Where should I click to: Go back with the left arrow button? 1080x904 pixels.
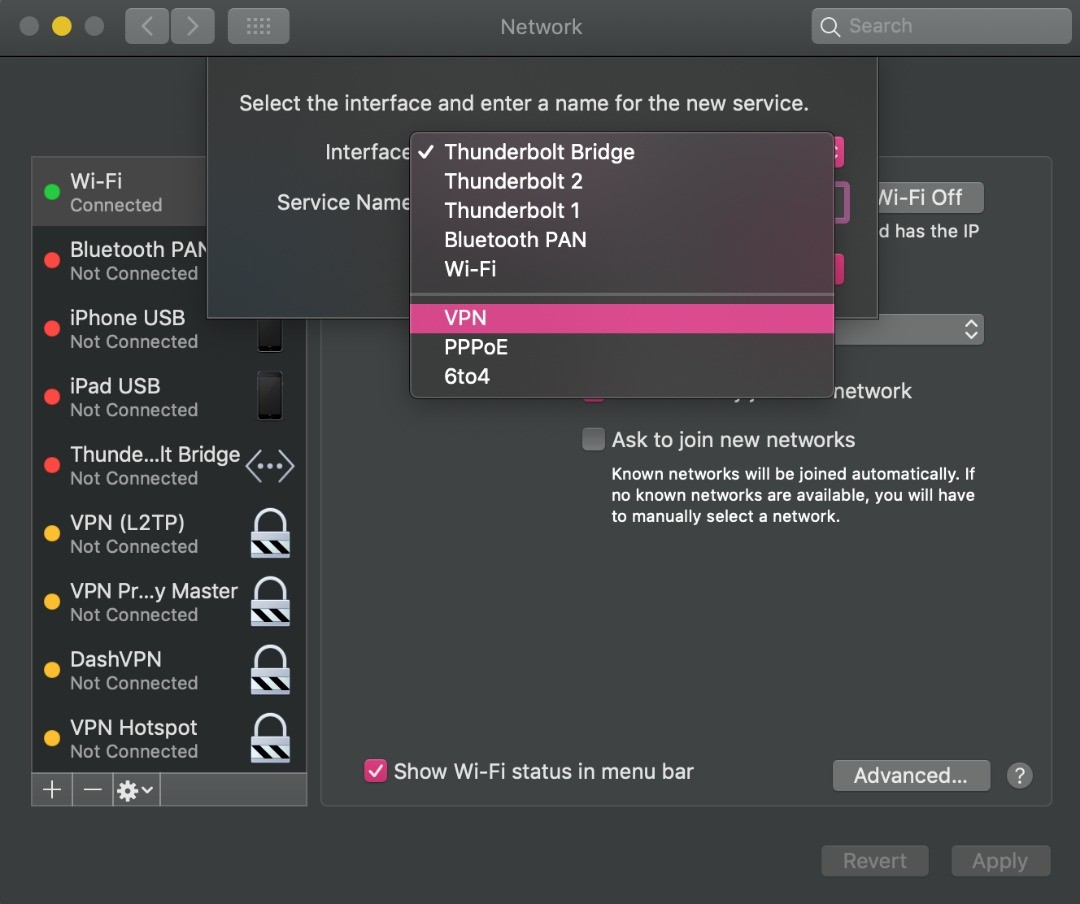point(147,26)
